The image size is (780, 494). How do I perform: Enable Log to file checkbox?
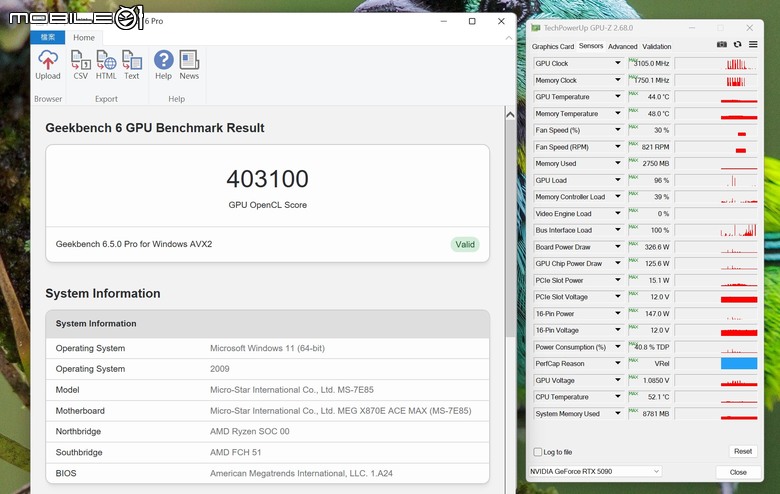pos(538,452)
